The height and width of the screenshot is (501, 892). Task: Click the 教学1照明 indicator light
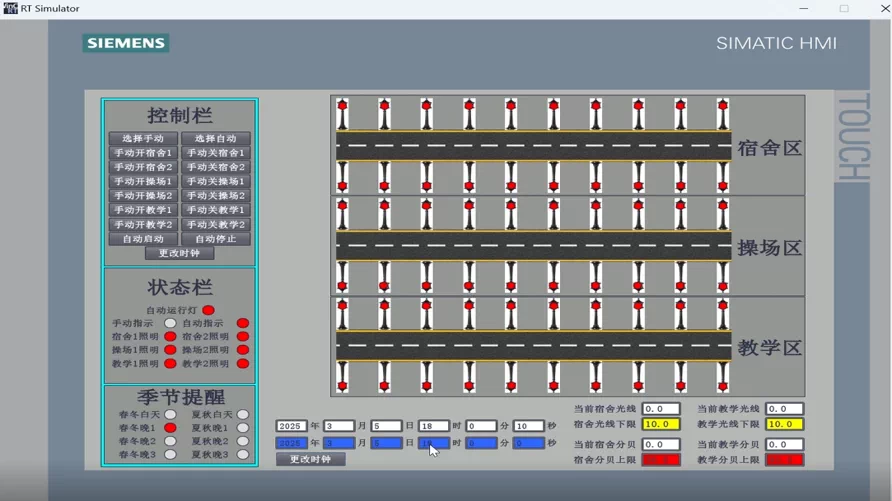170,363
